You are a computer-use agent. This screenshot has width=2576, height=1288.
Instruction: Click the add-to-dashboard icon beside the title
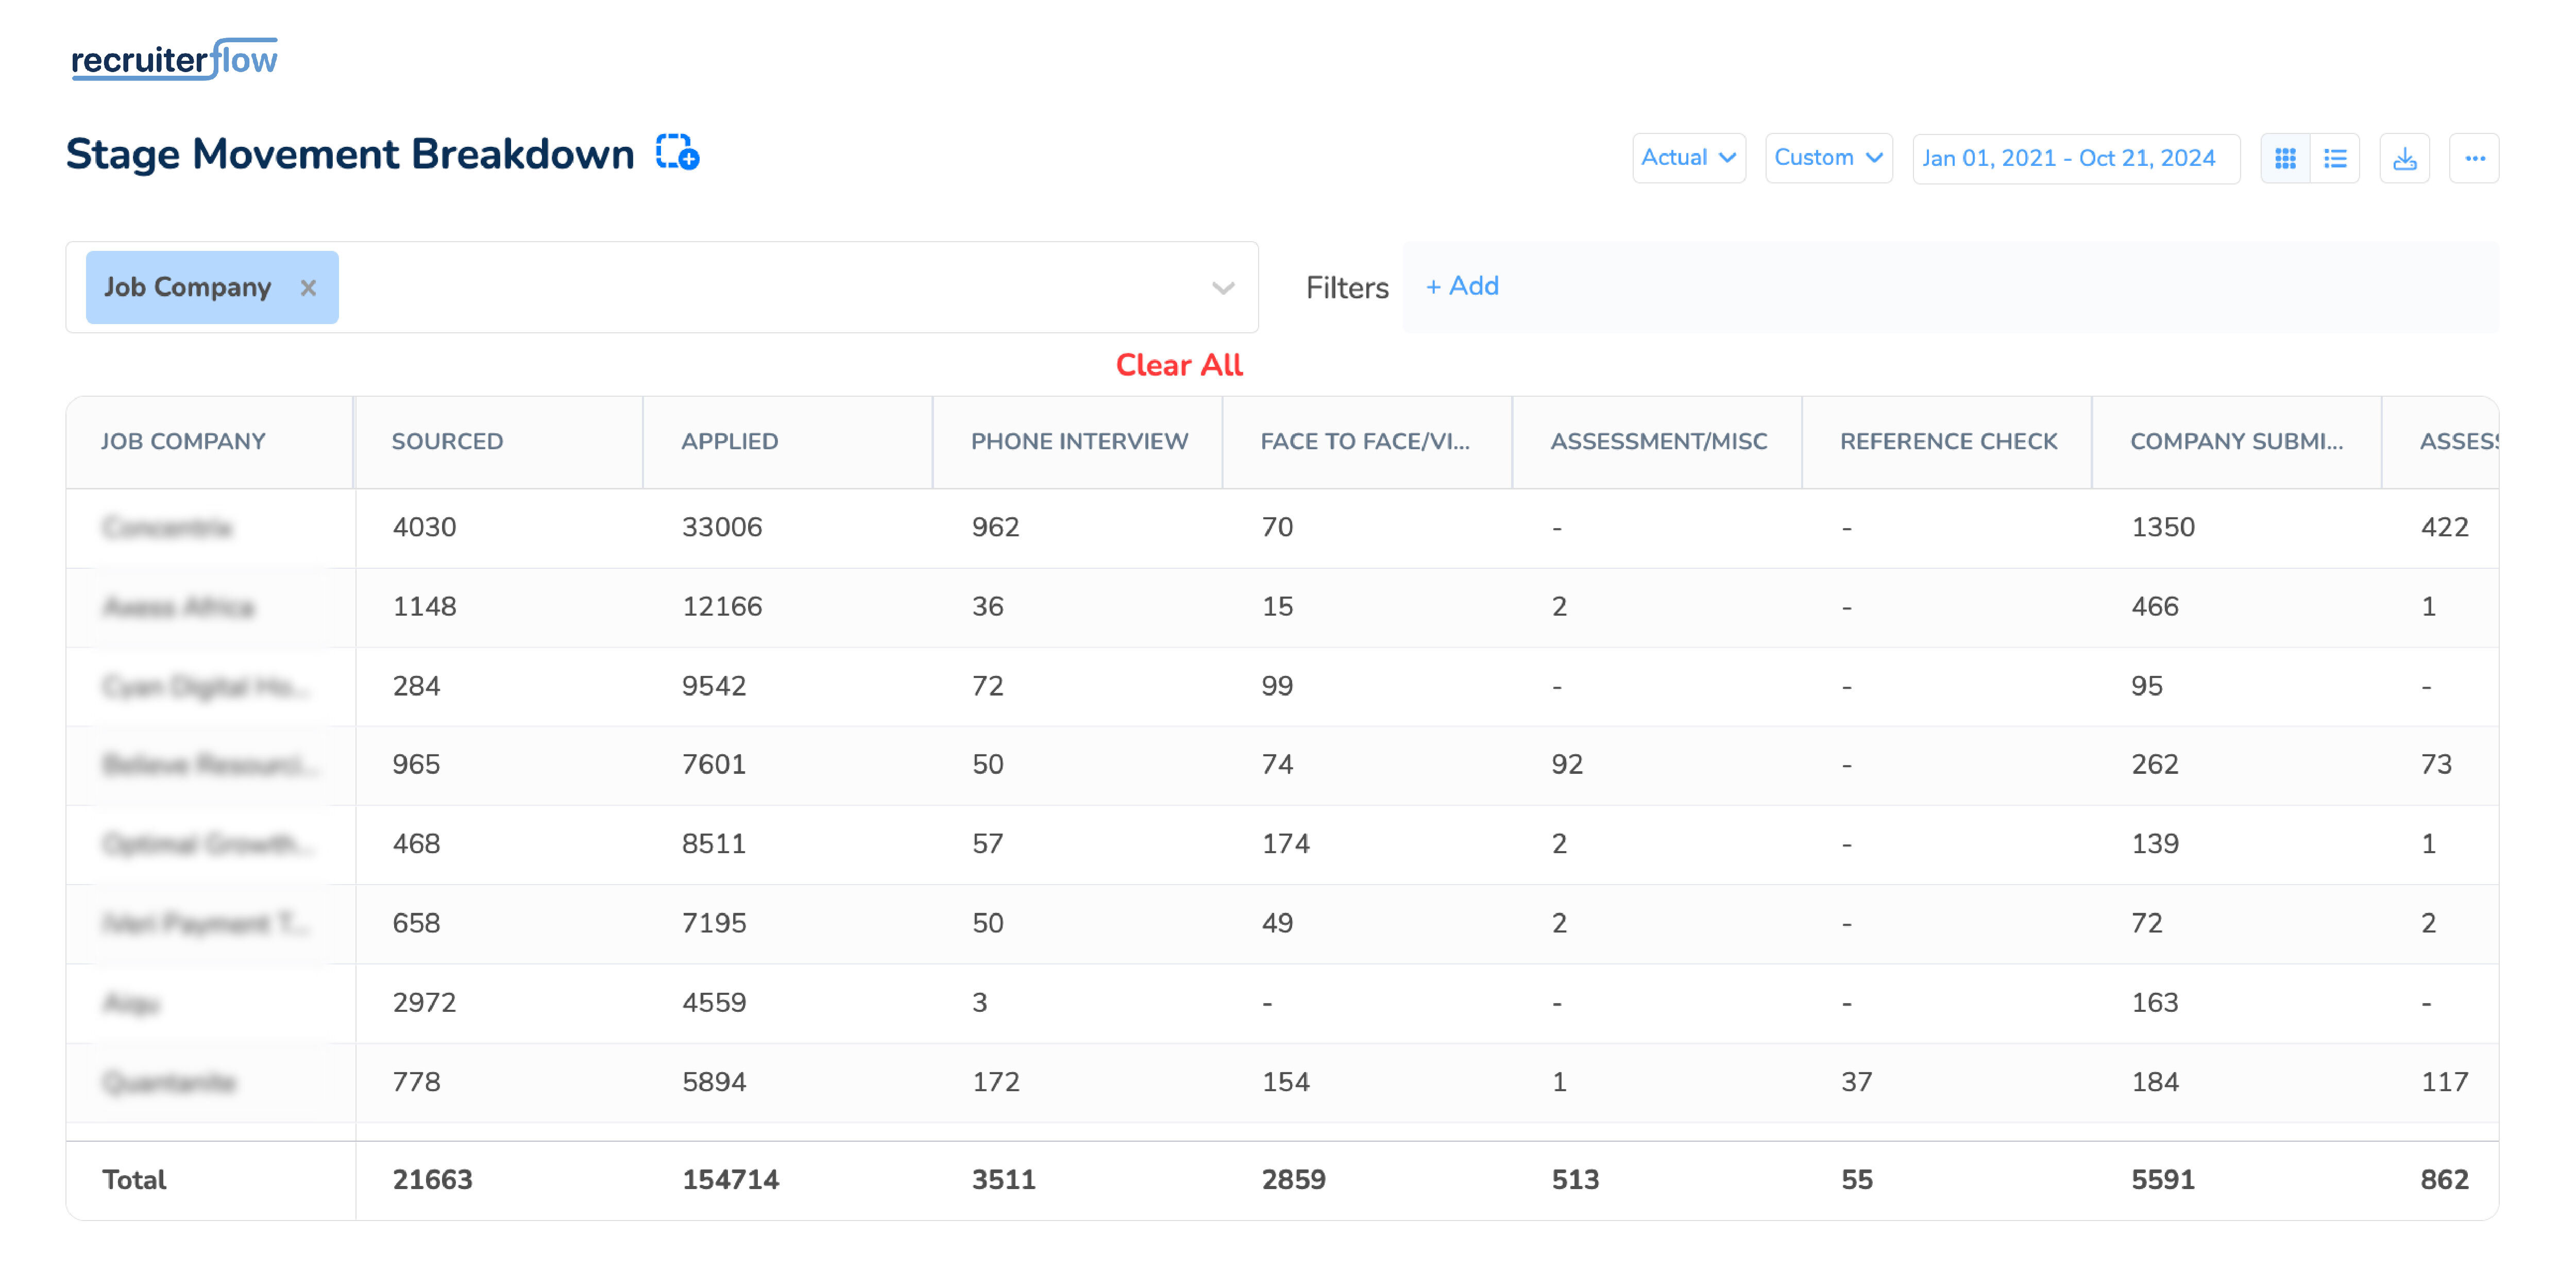(677, 153)
